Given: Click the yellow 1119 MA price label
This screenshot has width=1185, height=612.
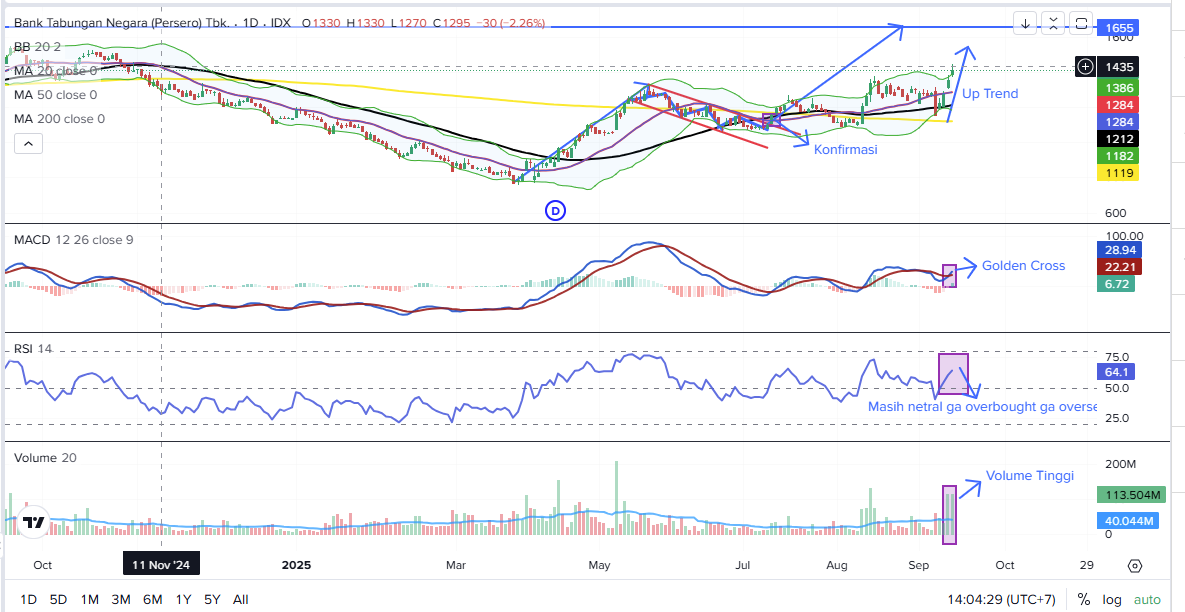Looking at the screenshot, I should pyautogui.click(x=1118, y=174).
